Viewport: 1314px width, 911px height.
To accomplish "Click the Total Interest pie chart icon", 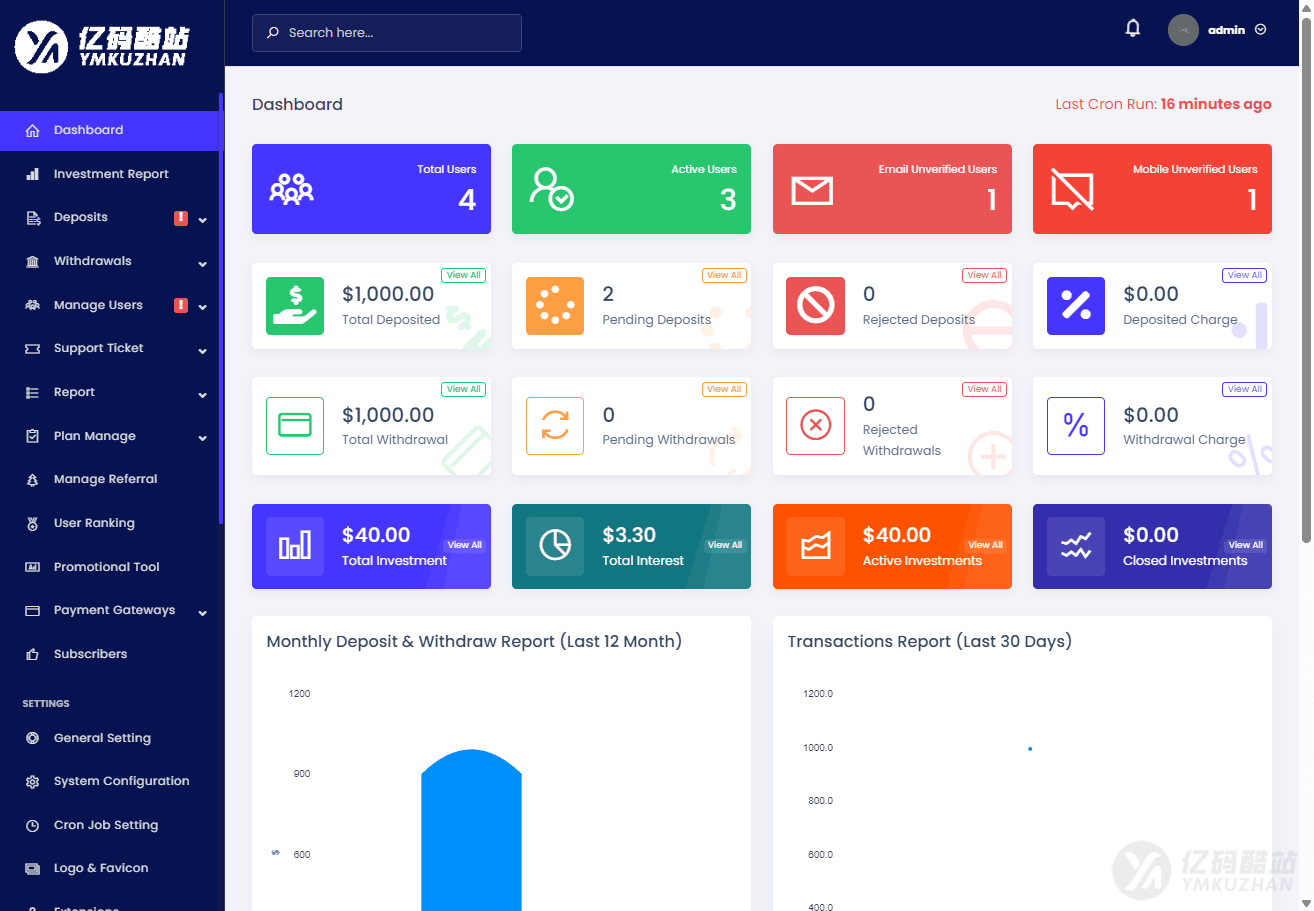I will point(555,546).
